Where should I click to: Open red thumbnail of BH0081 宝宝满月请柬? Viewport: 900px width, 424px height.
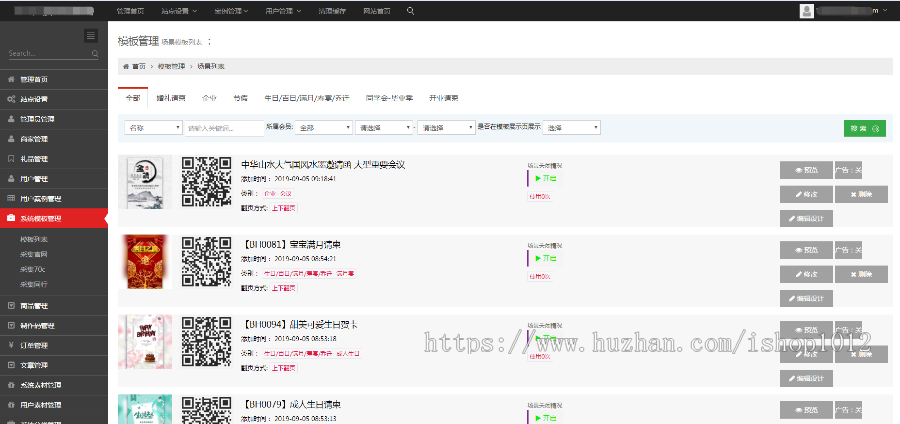coord(145,262)
